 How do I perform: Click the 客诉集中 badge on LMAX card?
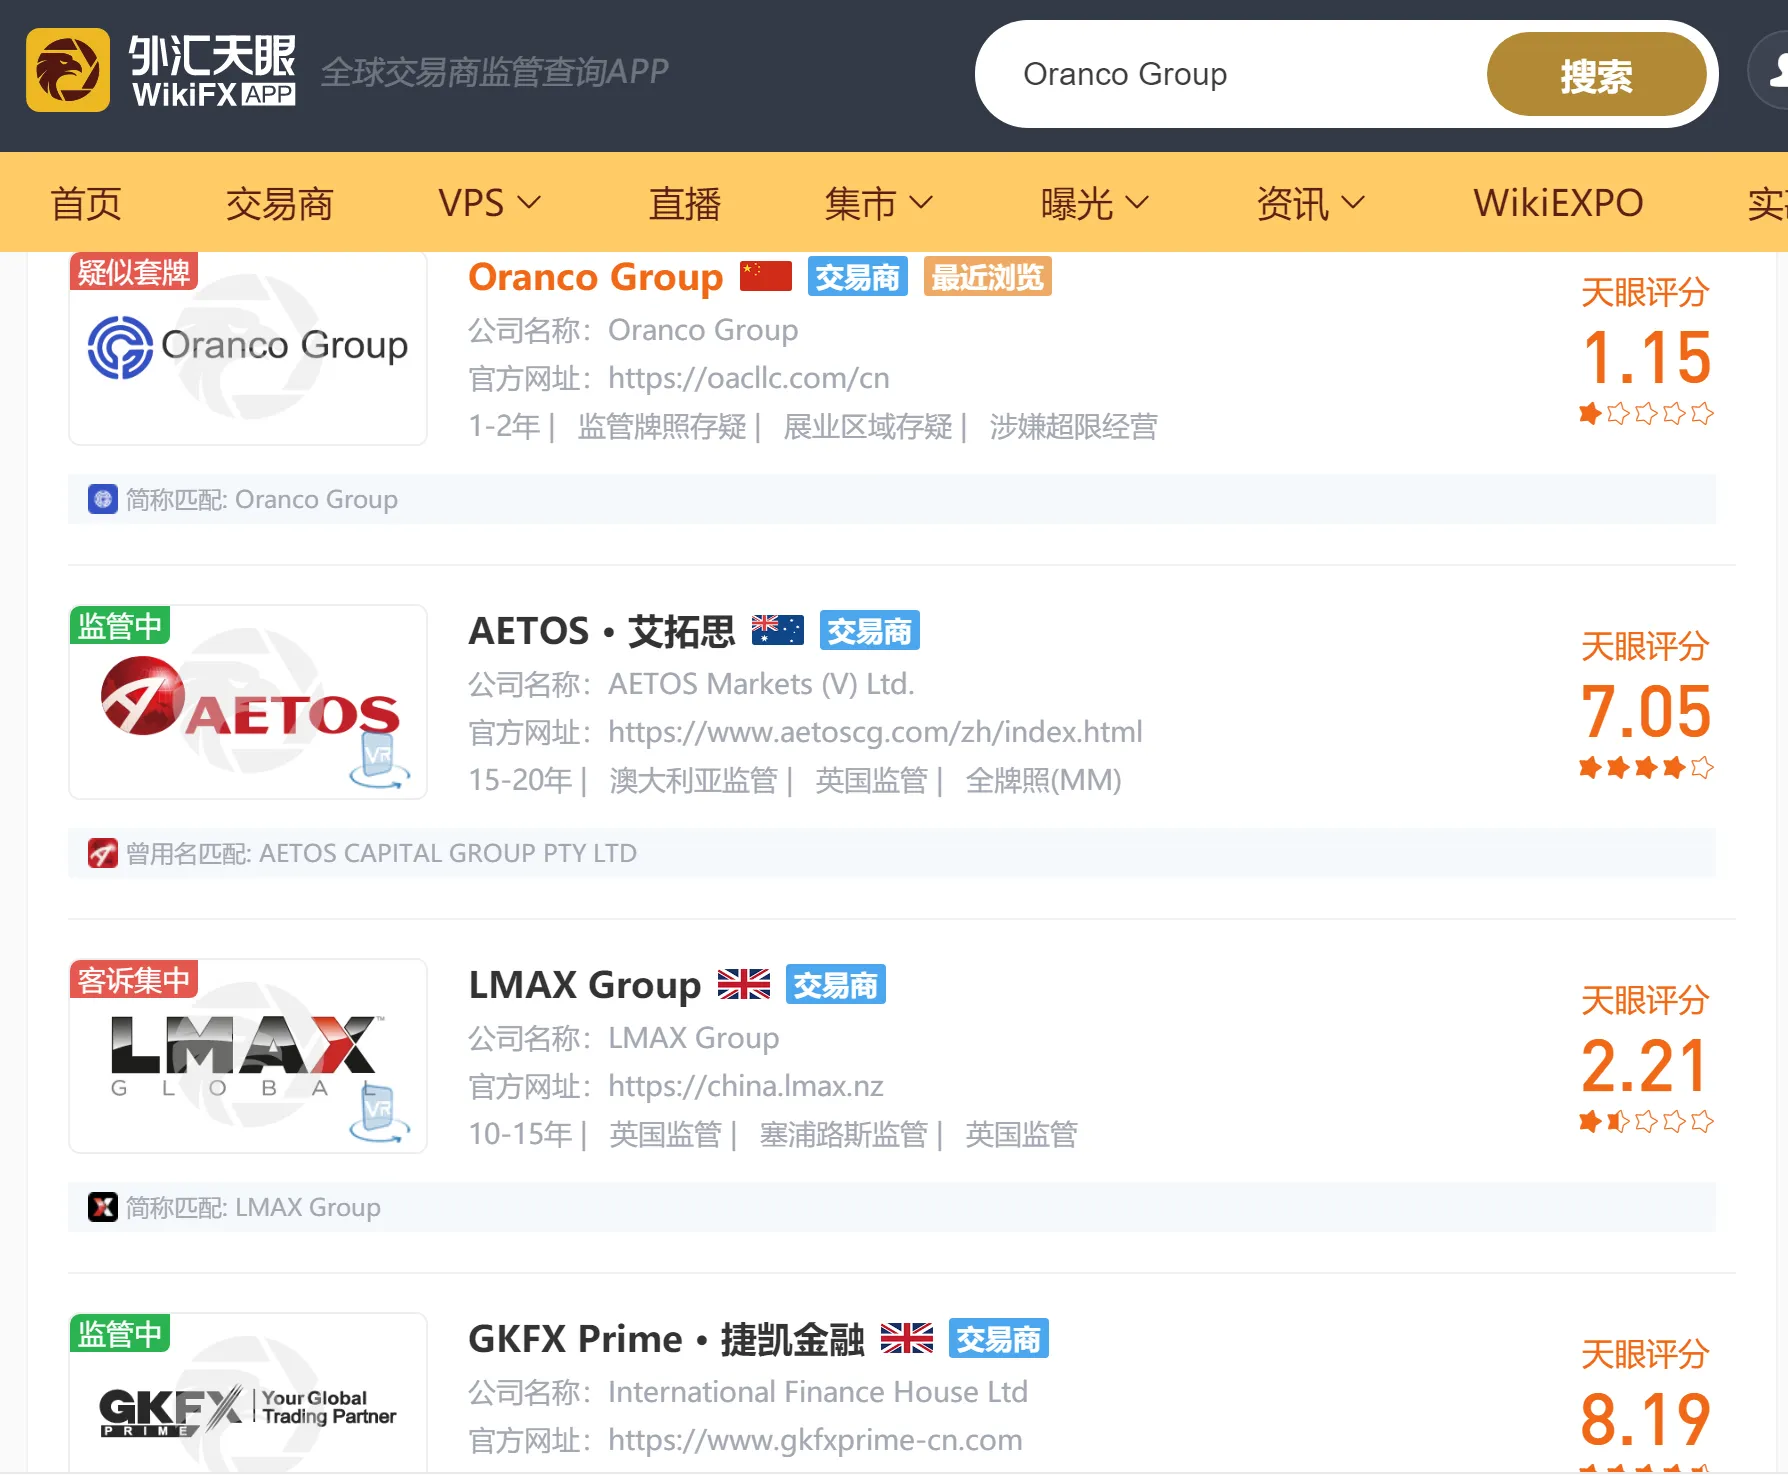click(134, 980)
